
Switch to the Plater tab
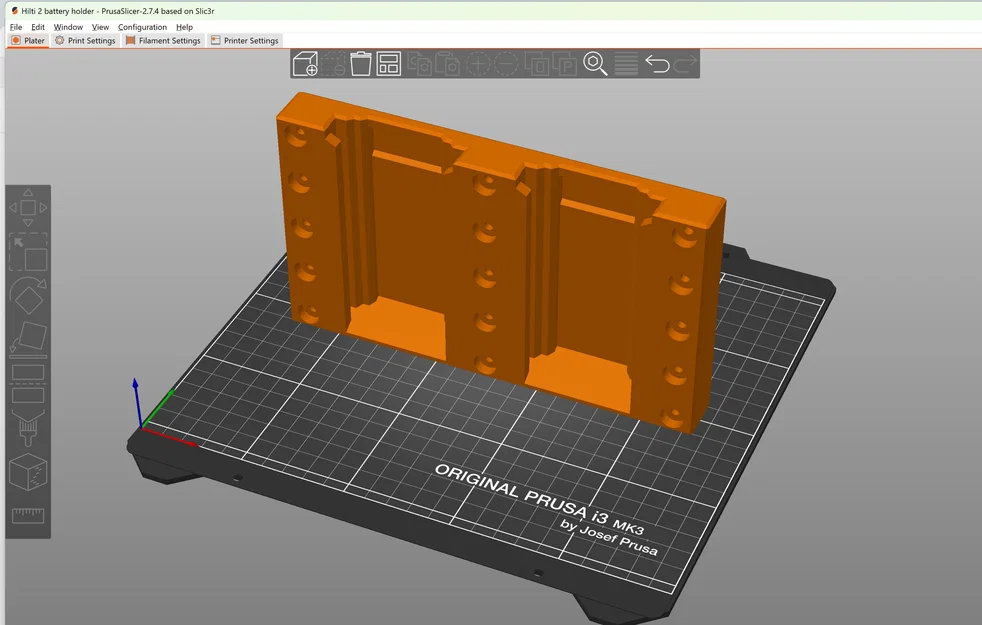[28, 41]
